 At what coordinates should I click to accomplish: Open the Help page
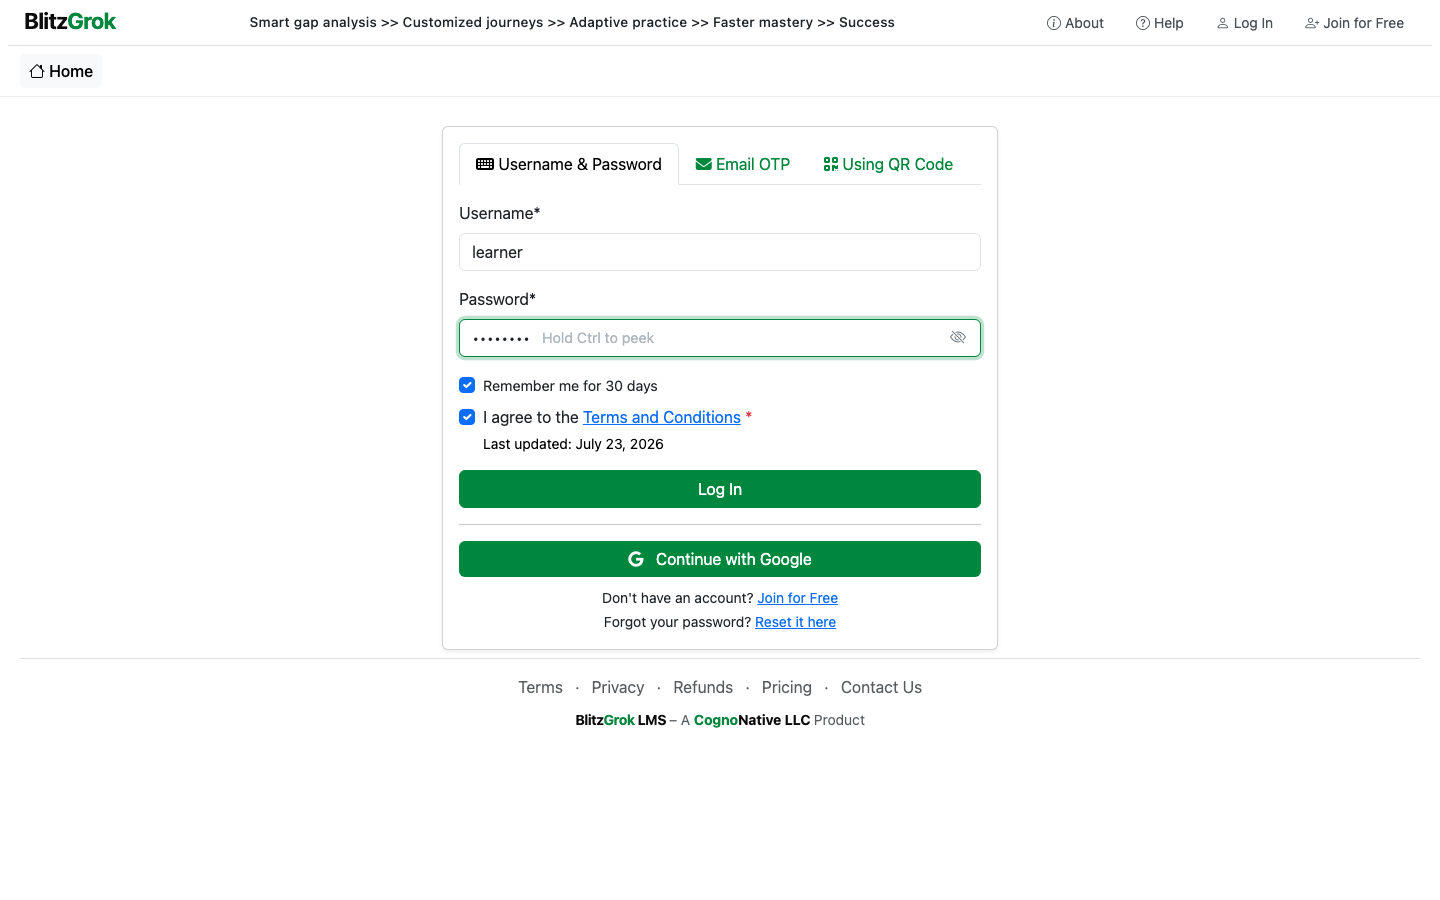[x=1159, y=23]
